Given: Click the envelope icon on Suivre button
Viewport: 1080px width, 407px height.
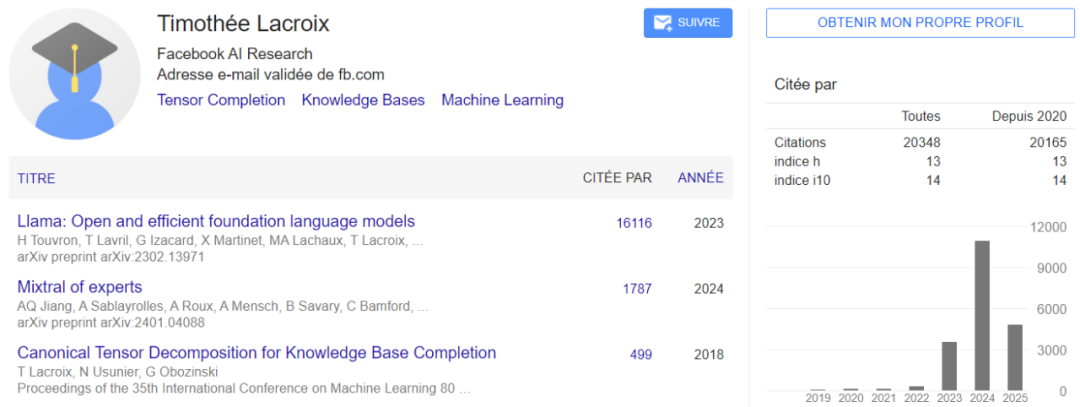Looking at the screenshot, I should point(662,23).
